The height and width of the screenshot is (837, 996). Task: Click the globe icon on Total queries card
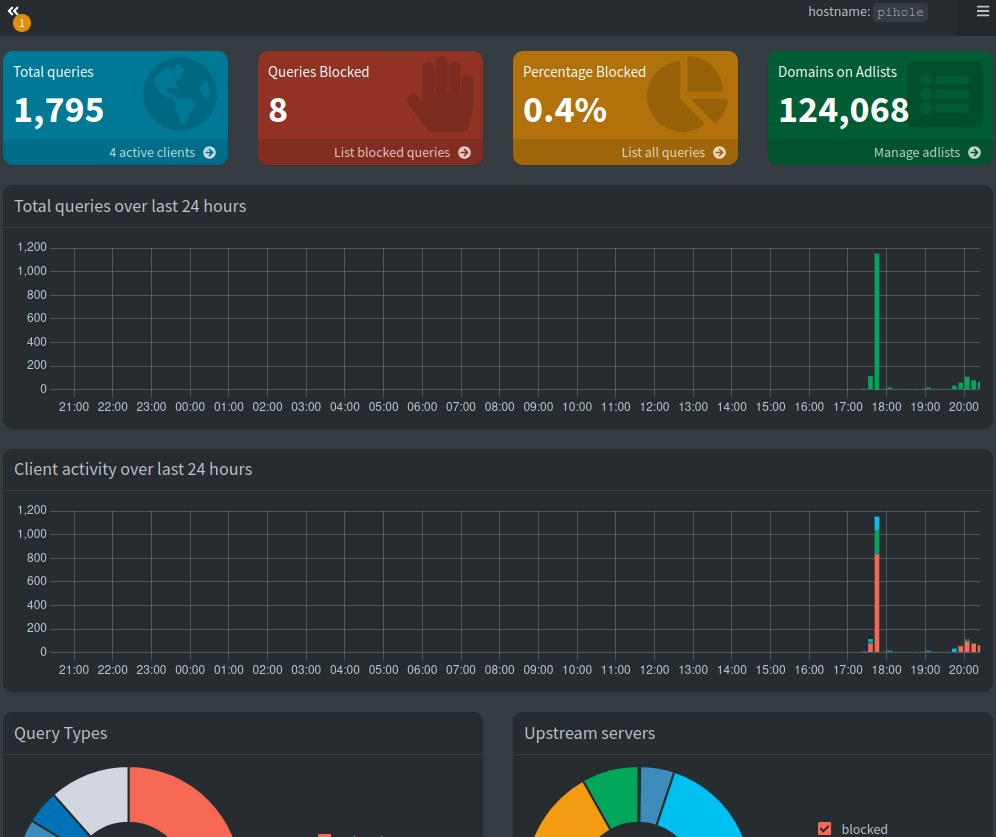pyautogui.click(x=180, y=94)
